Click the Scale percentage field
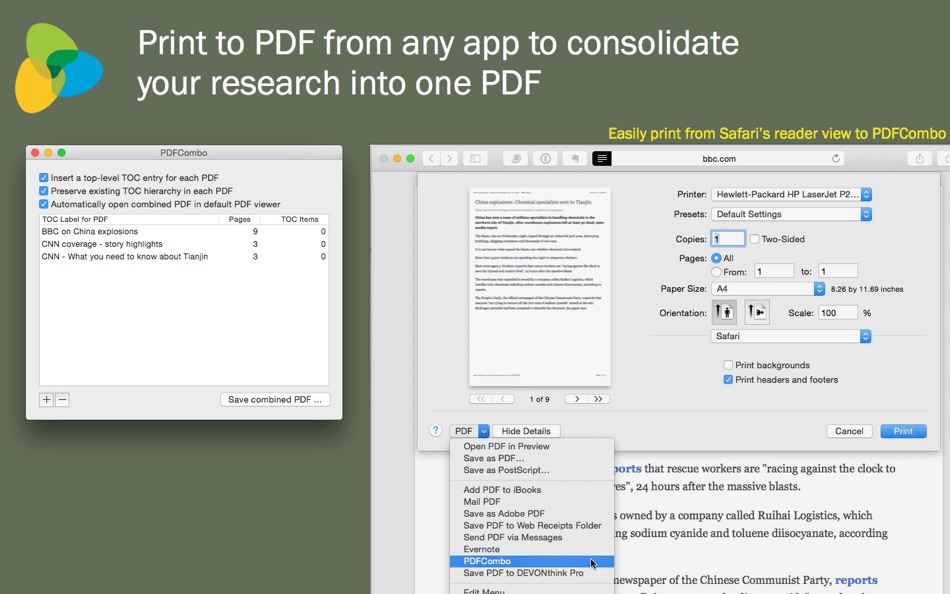 pos(838,313)
